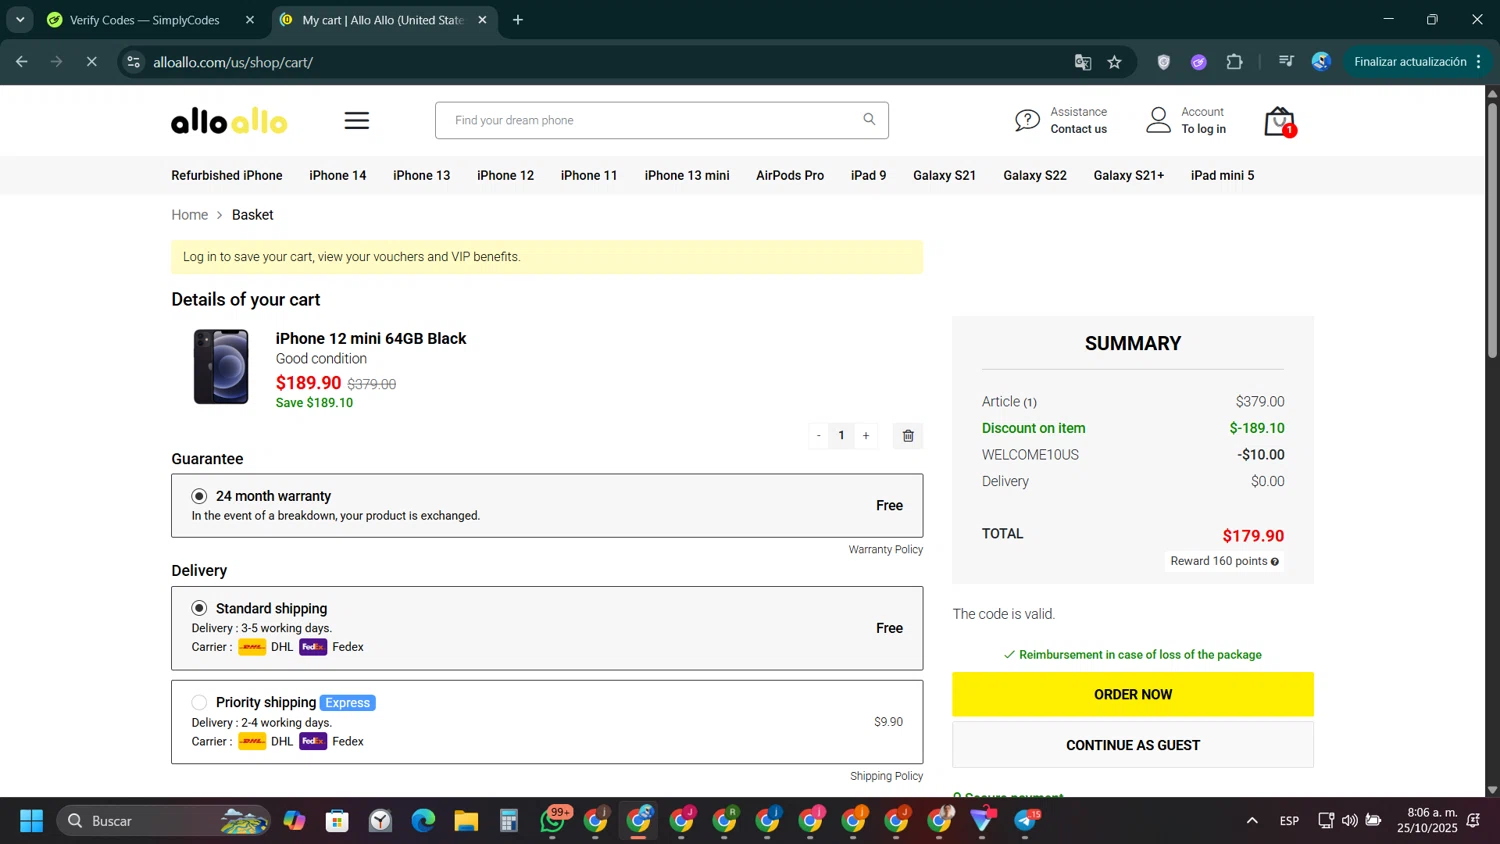Open Calculator from taskbar
This screenshot has height=844, width=1500.
tap(509, 821)
